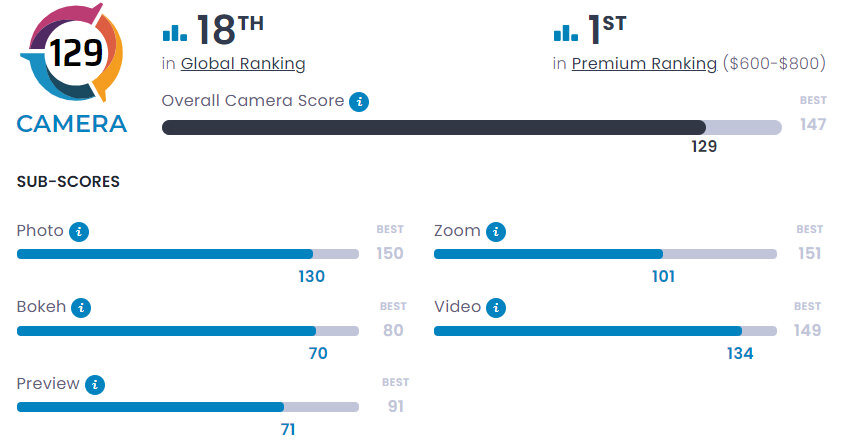Open the Global Ranking link
The image size is (849, 447).
pos(243,64)
